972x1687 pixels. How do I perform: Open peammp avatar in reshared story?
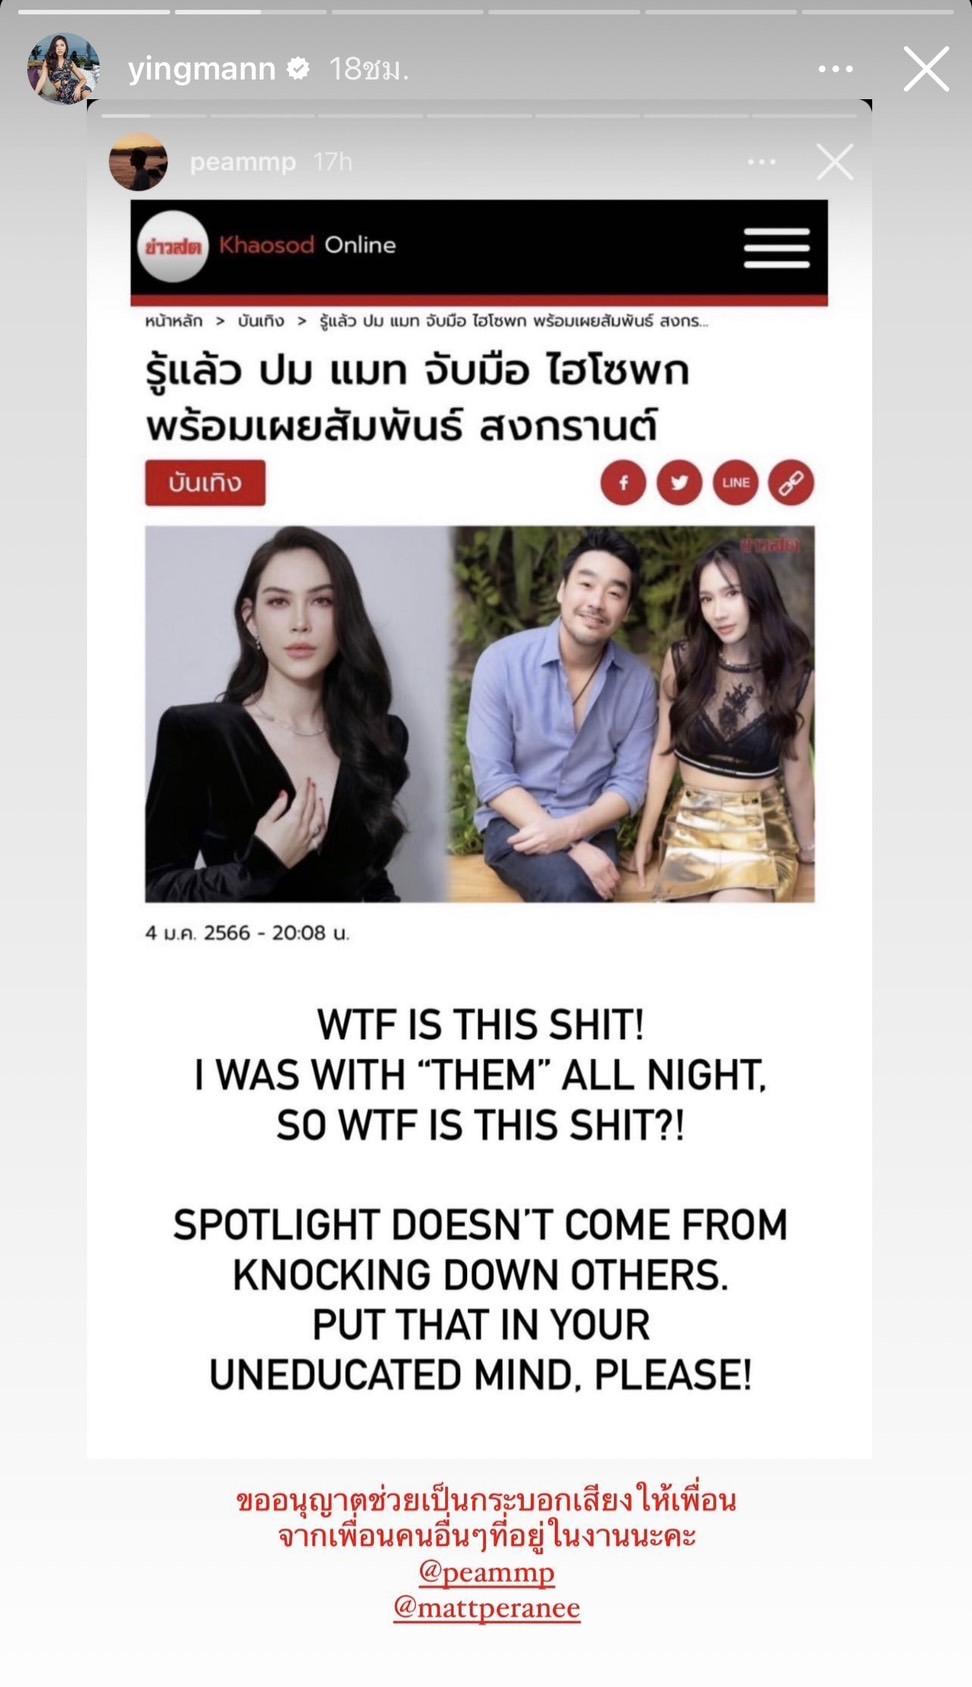coord(138,161)
